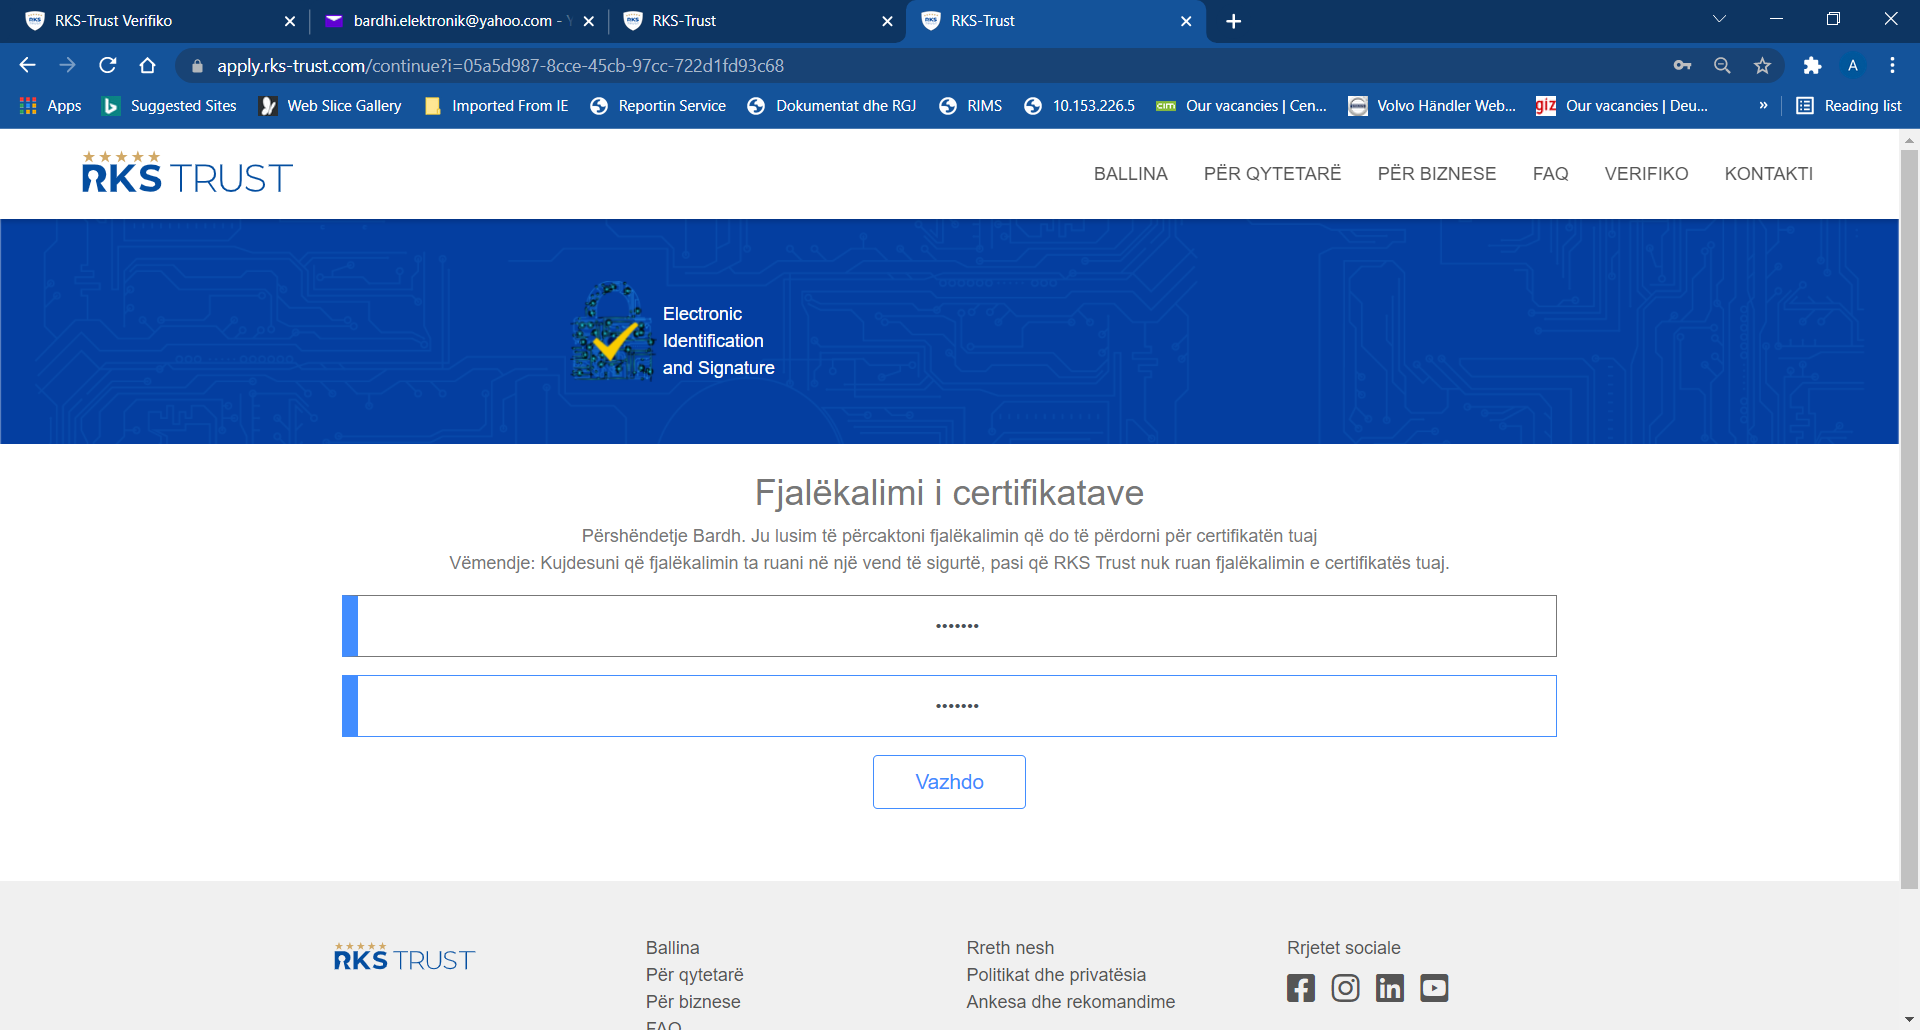Screen dimensions: 1920x1030
Task: Open Ankesa dhe rekomandime link
Action: (x=1070, y=1002)
